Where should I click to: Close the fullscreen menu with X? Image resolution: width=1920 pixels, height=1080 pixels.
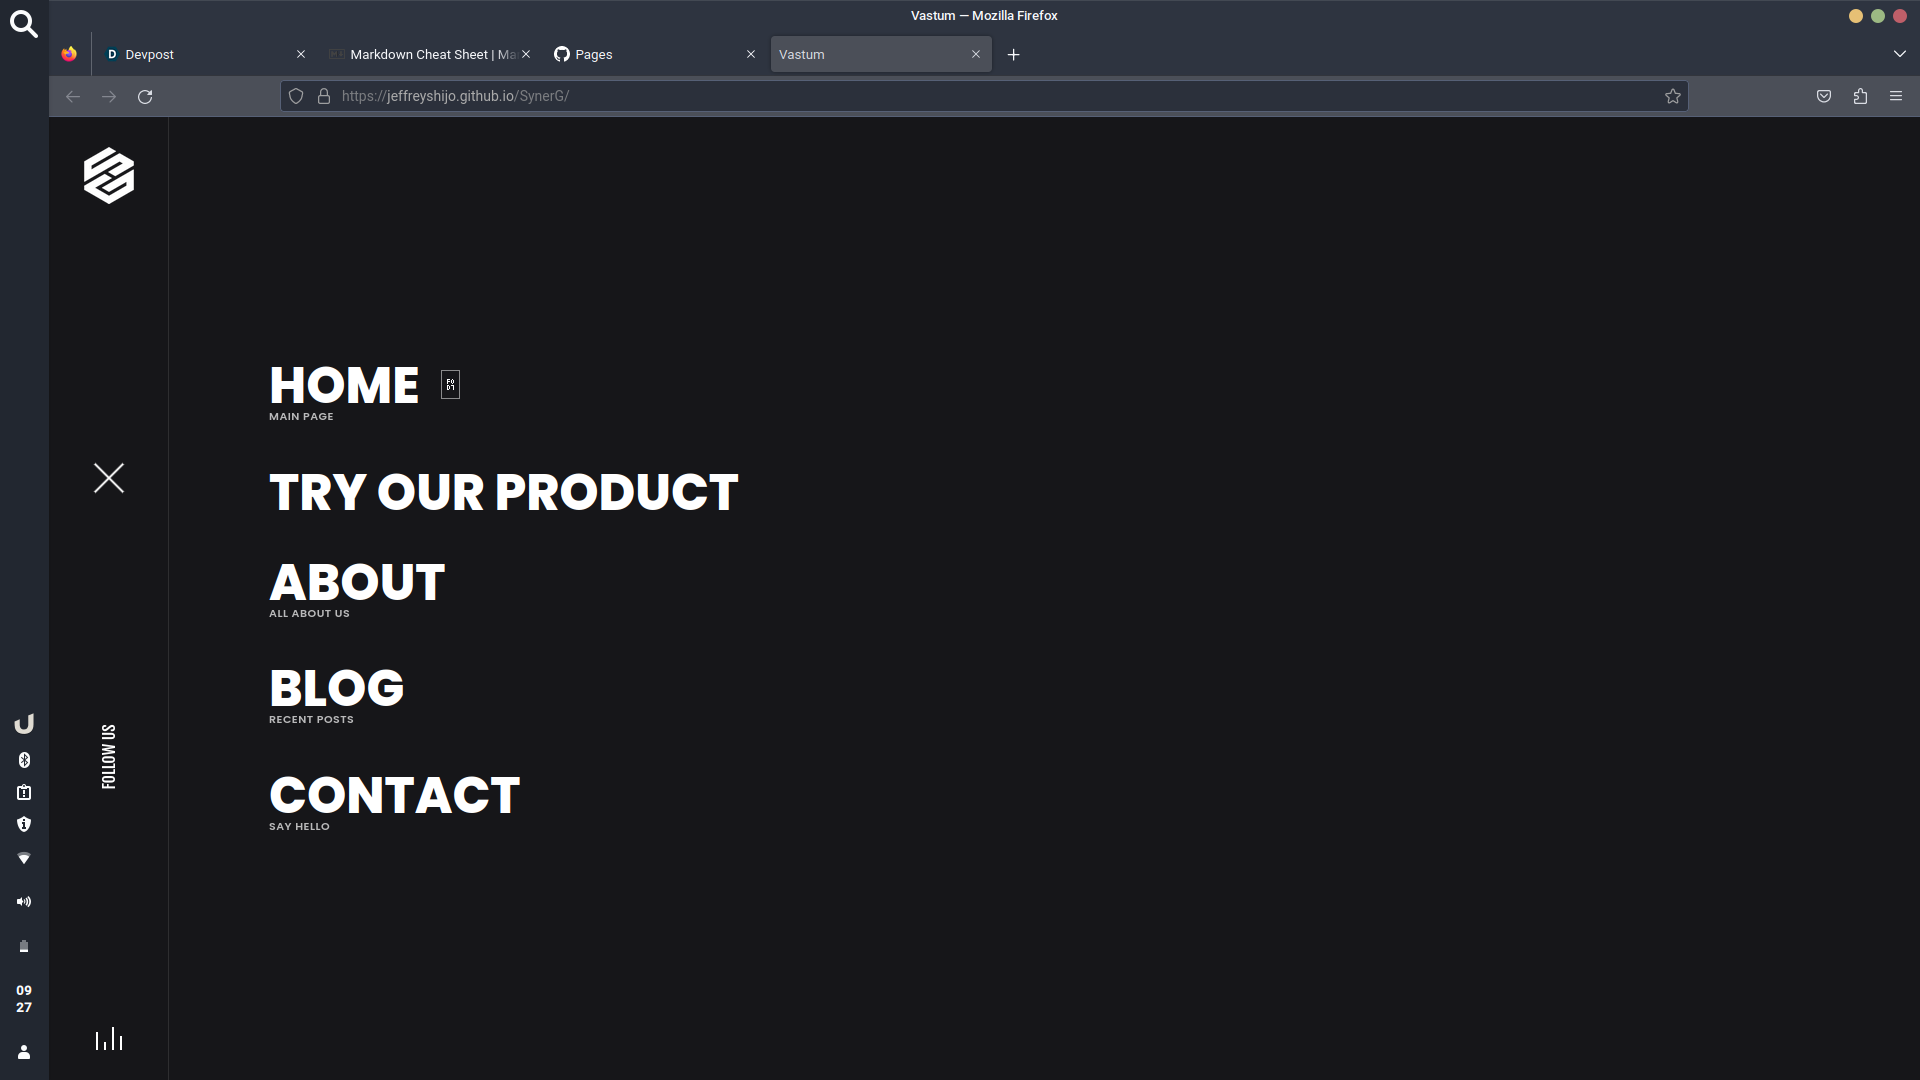pyautogui.click(x=109, y=478)
